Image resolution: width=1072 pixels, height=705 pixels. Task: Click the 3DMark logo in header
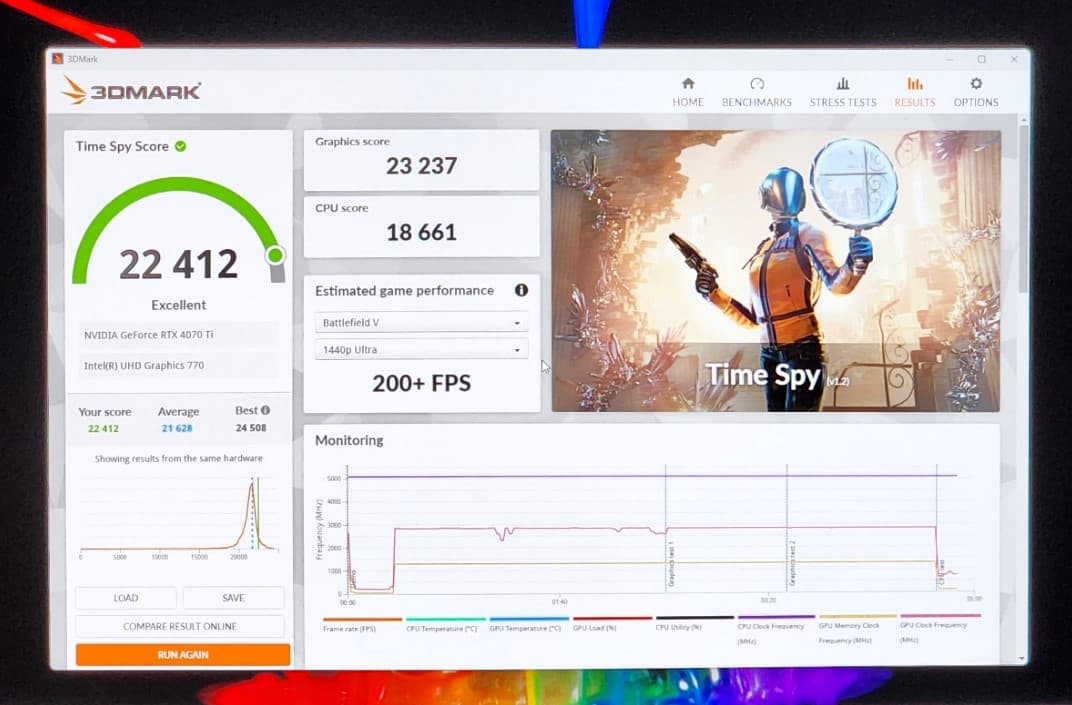[131, 90]
